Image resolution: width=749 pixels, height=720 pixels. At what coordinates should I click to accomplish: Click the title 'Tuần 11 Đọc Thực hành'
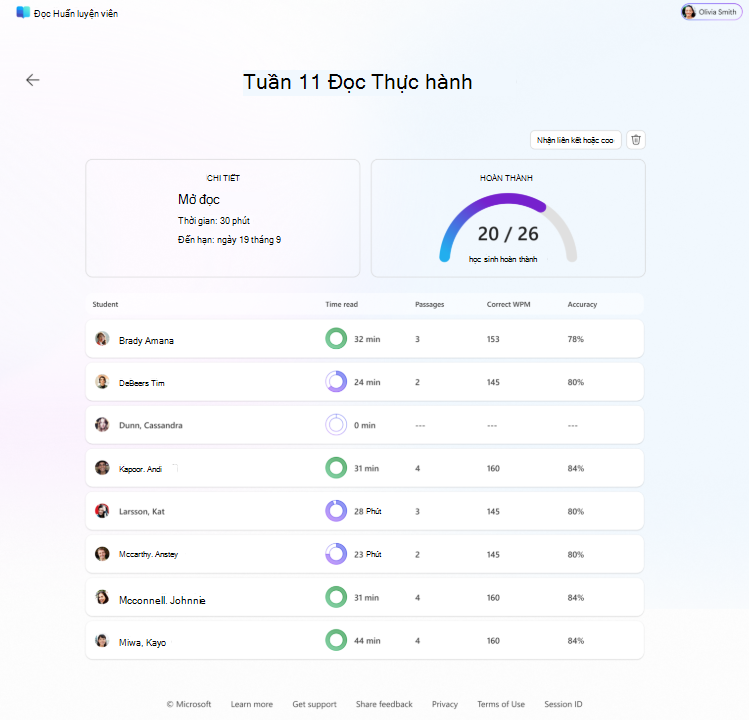[x=358, y=82]
